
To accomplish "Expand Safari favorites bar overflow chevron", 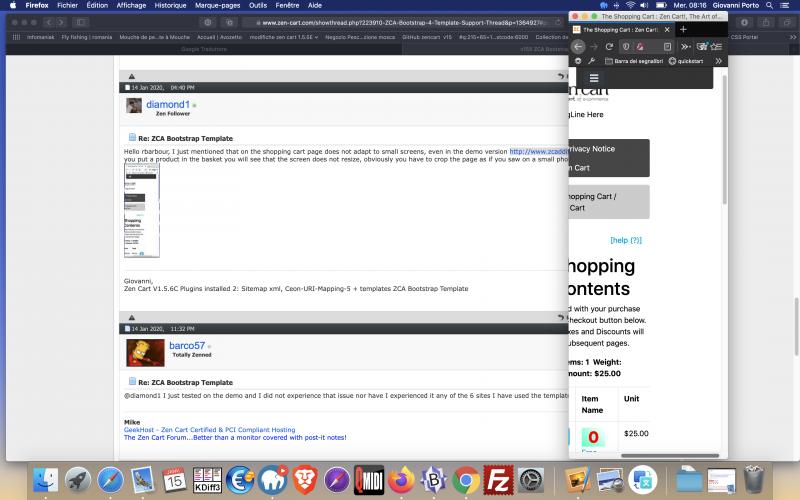I will click(x=792, y=37).
